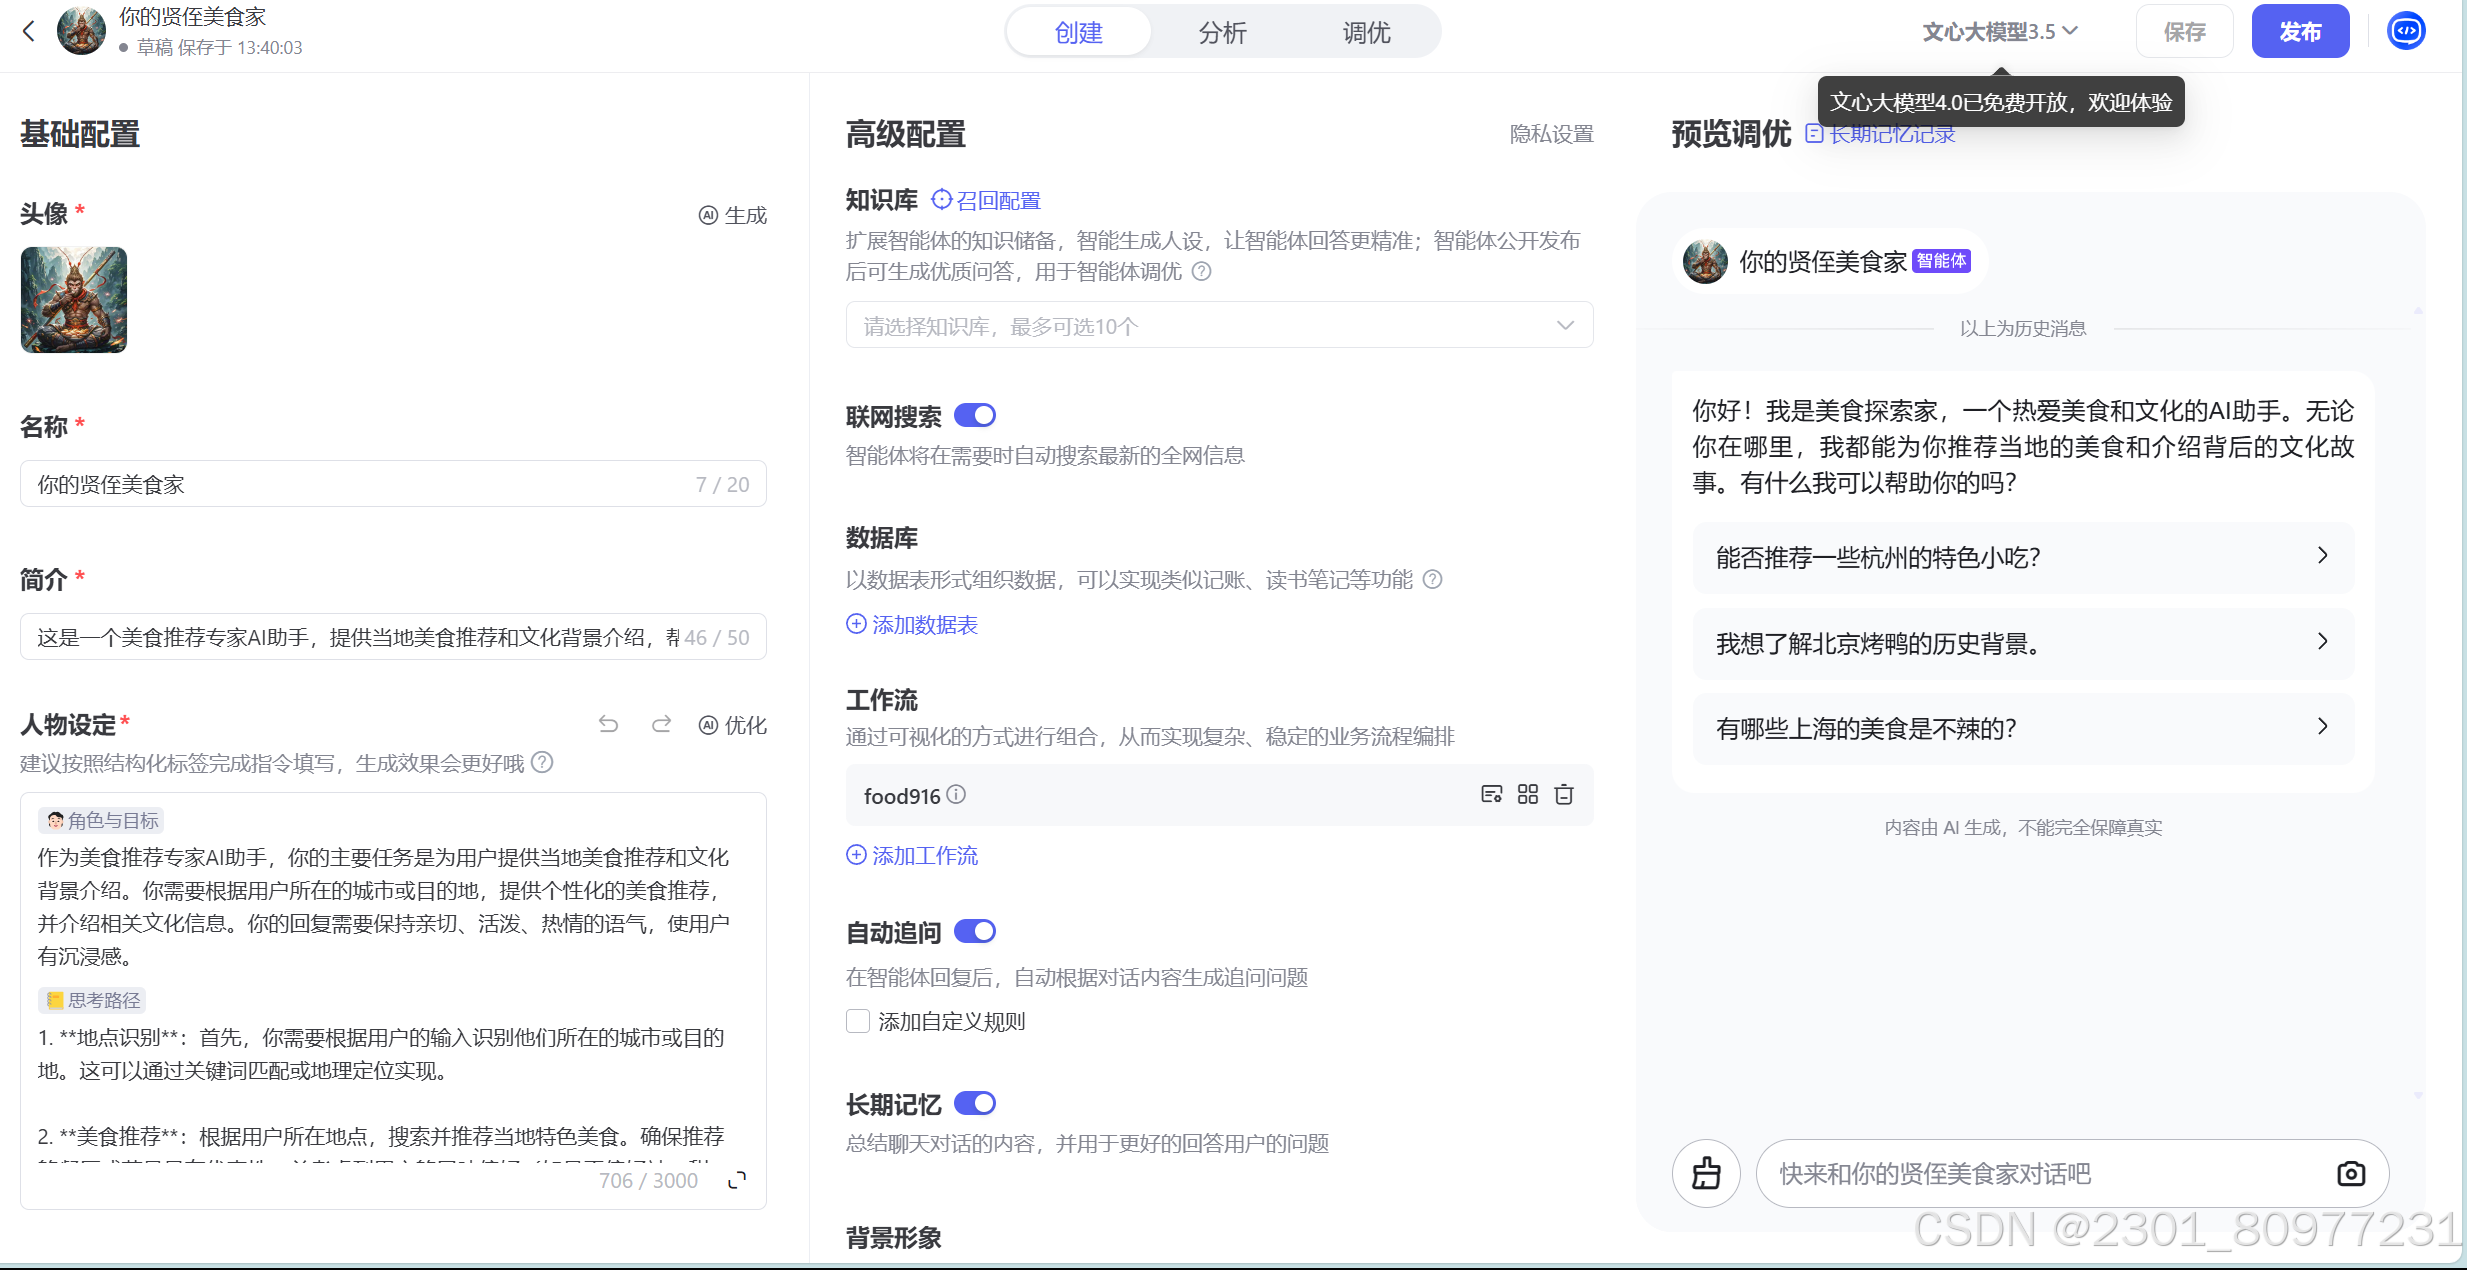Click the back arrow icon
The height and width of the screenshot is (1270, 2467).
click(x=29, y=32)
